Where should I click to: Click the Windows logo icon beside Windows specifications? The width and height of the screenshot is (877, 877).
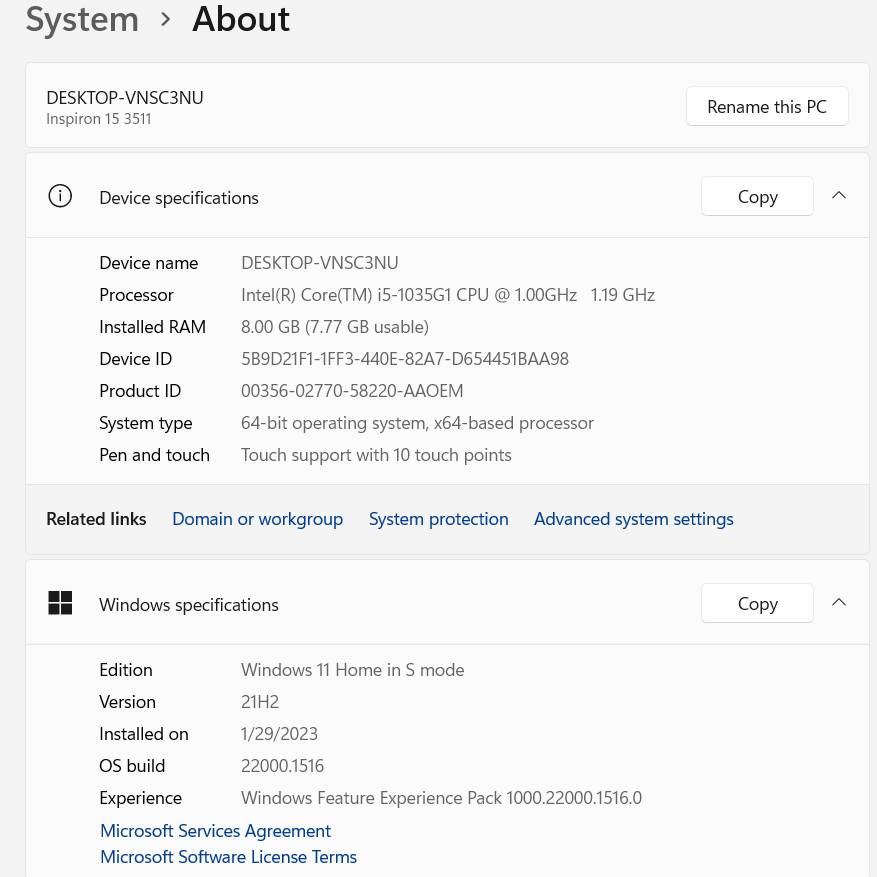point(60,603)
